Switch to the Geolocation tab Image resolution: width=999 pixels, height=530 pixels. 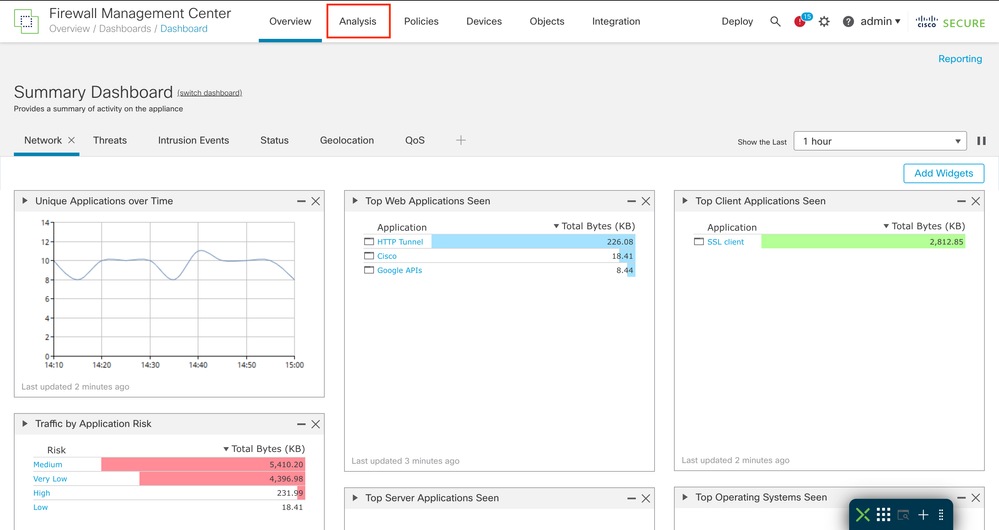tap(346, 141)
